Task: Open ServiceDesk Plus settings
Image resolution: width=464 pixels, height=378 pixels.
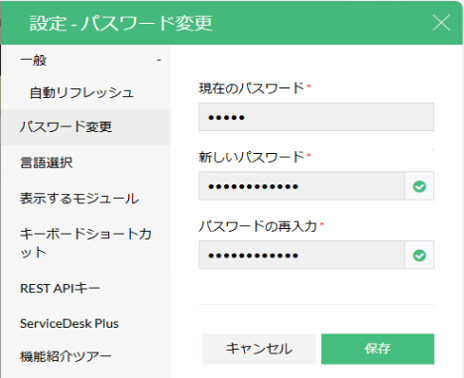Action: pyautogui.click(x=69, y=324)
